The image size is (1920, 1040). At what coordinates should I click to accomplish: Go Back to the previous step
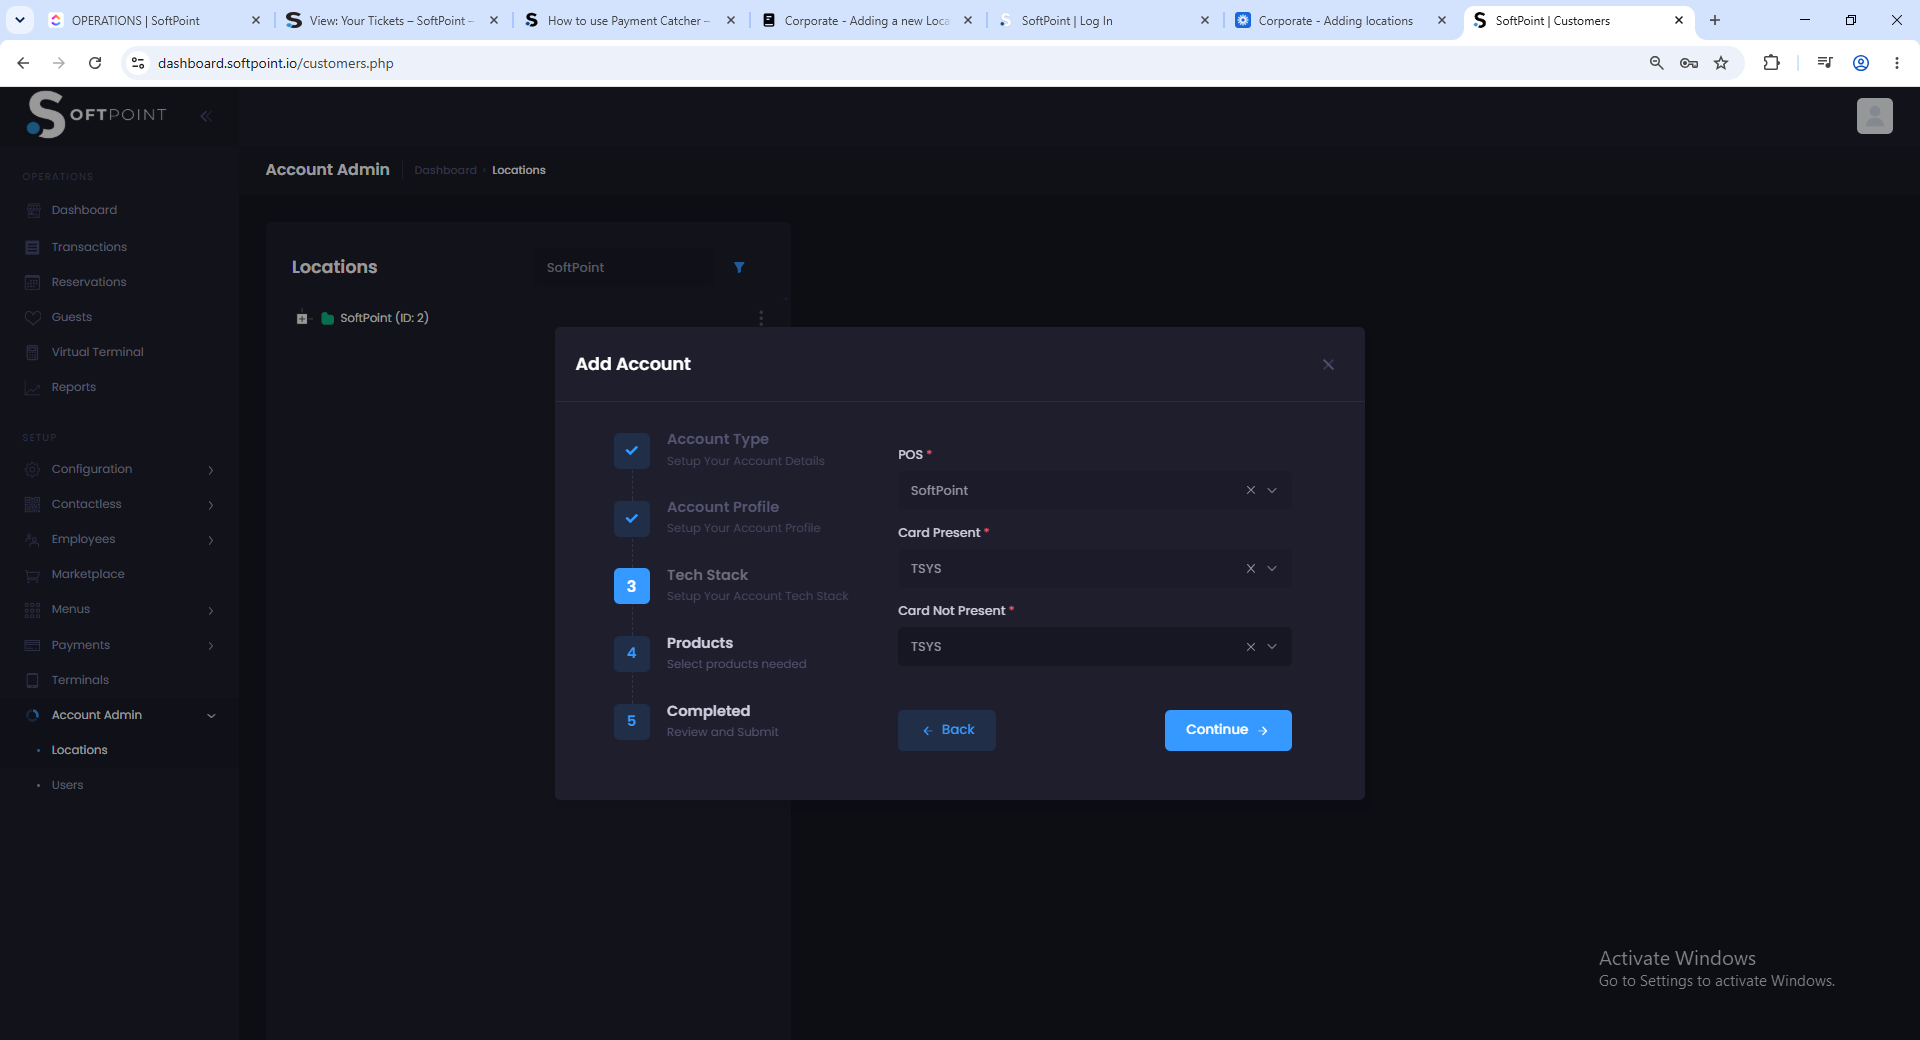pyautogui.click(x=946, y=730)
